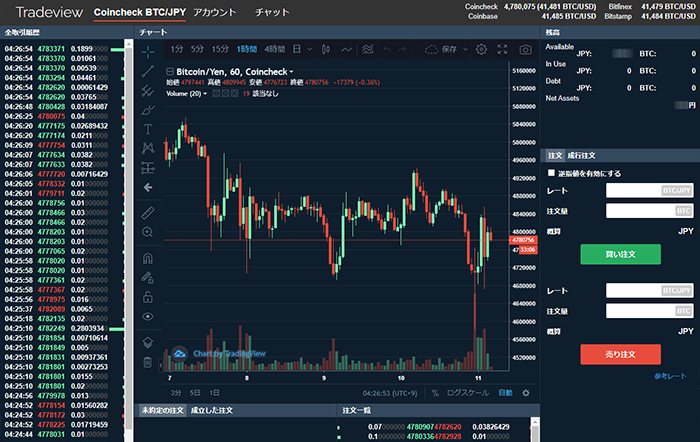The width and height of the screenshot is (700, 442).
Task: Click the sell order rate input field
Action: tap(650, 291)
